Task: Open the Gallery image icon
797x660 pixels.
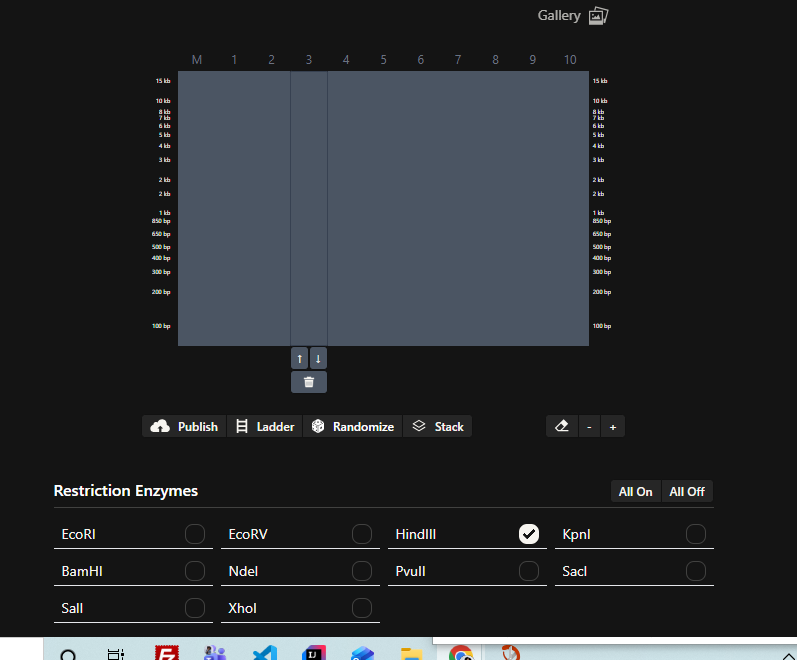Action: (598, 15)
